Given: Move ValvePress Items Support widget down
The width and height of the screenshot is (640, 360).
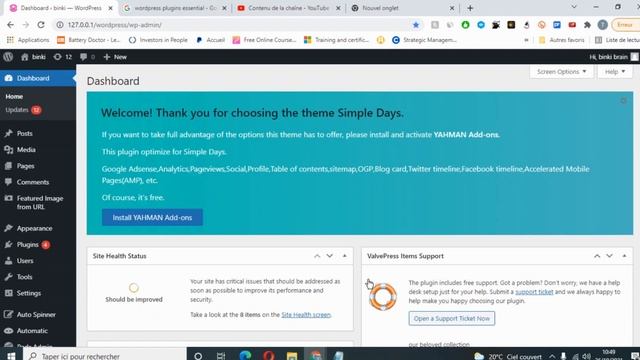Looking at the screenshot, I should pos(609,256).
